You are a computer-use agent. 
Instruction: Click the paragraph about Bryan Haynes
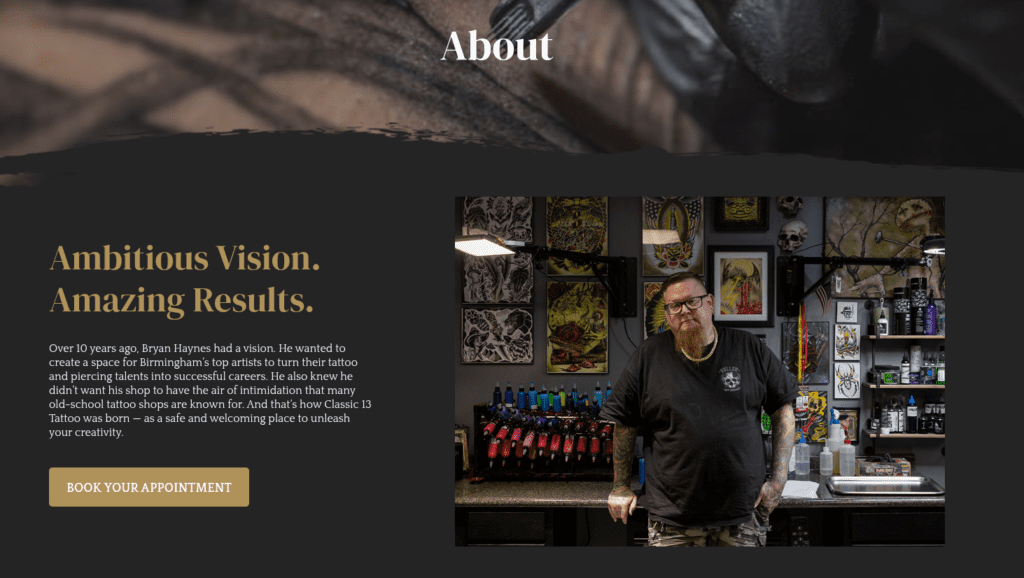[210, 390]
